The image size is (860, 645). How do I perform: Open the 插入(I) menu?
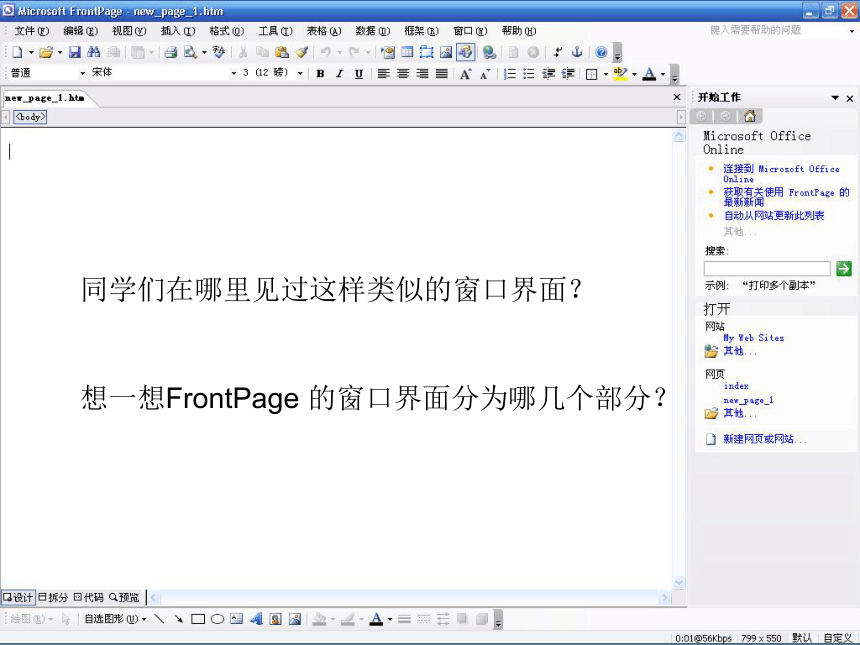[178, 31]
